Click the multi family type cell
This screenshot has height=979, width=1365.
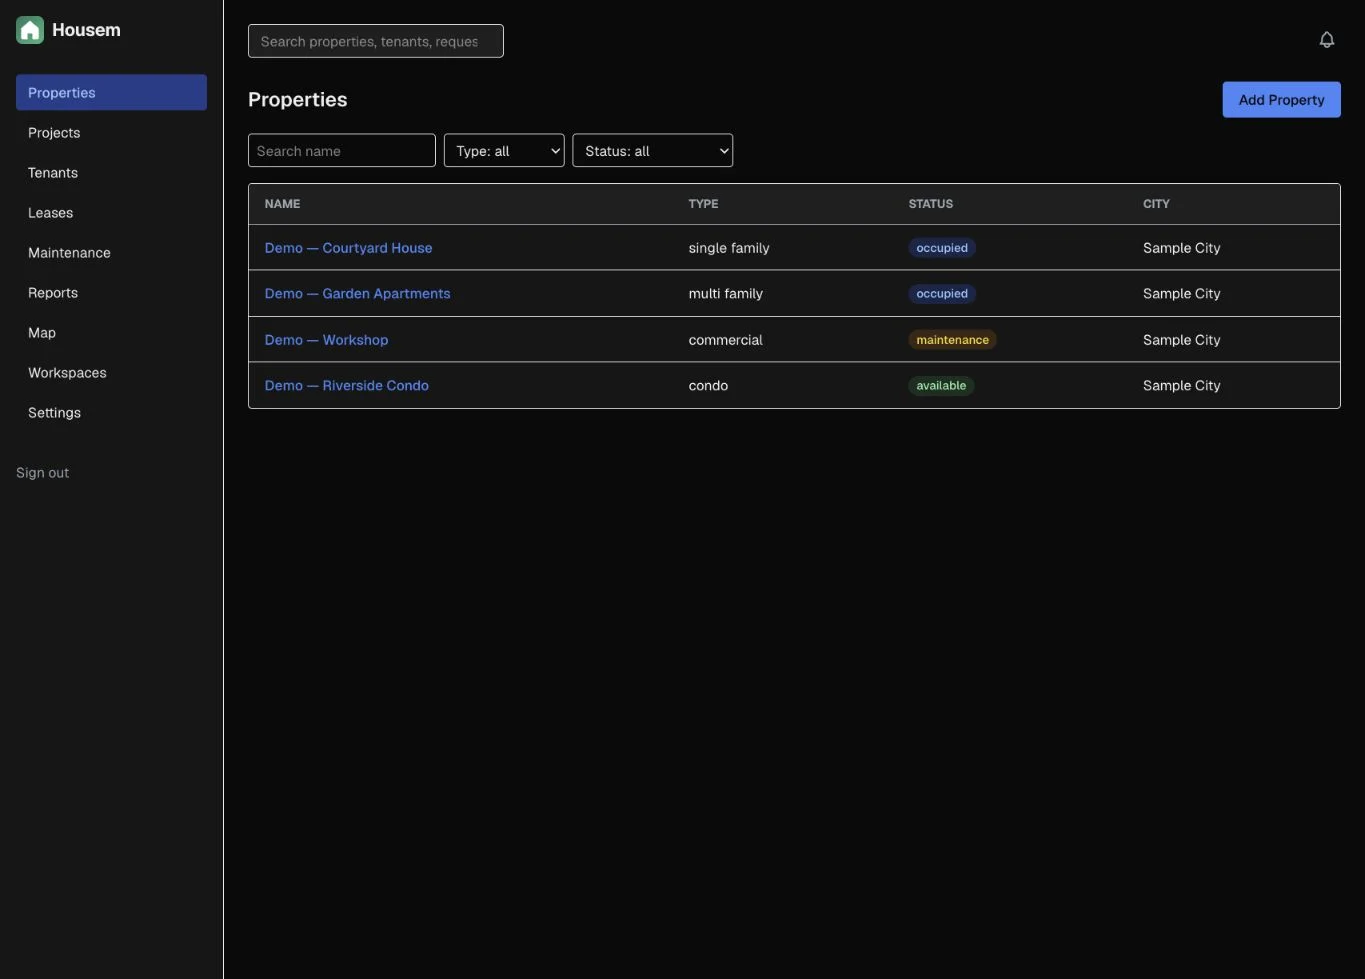[x=725, y=294]
